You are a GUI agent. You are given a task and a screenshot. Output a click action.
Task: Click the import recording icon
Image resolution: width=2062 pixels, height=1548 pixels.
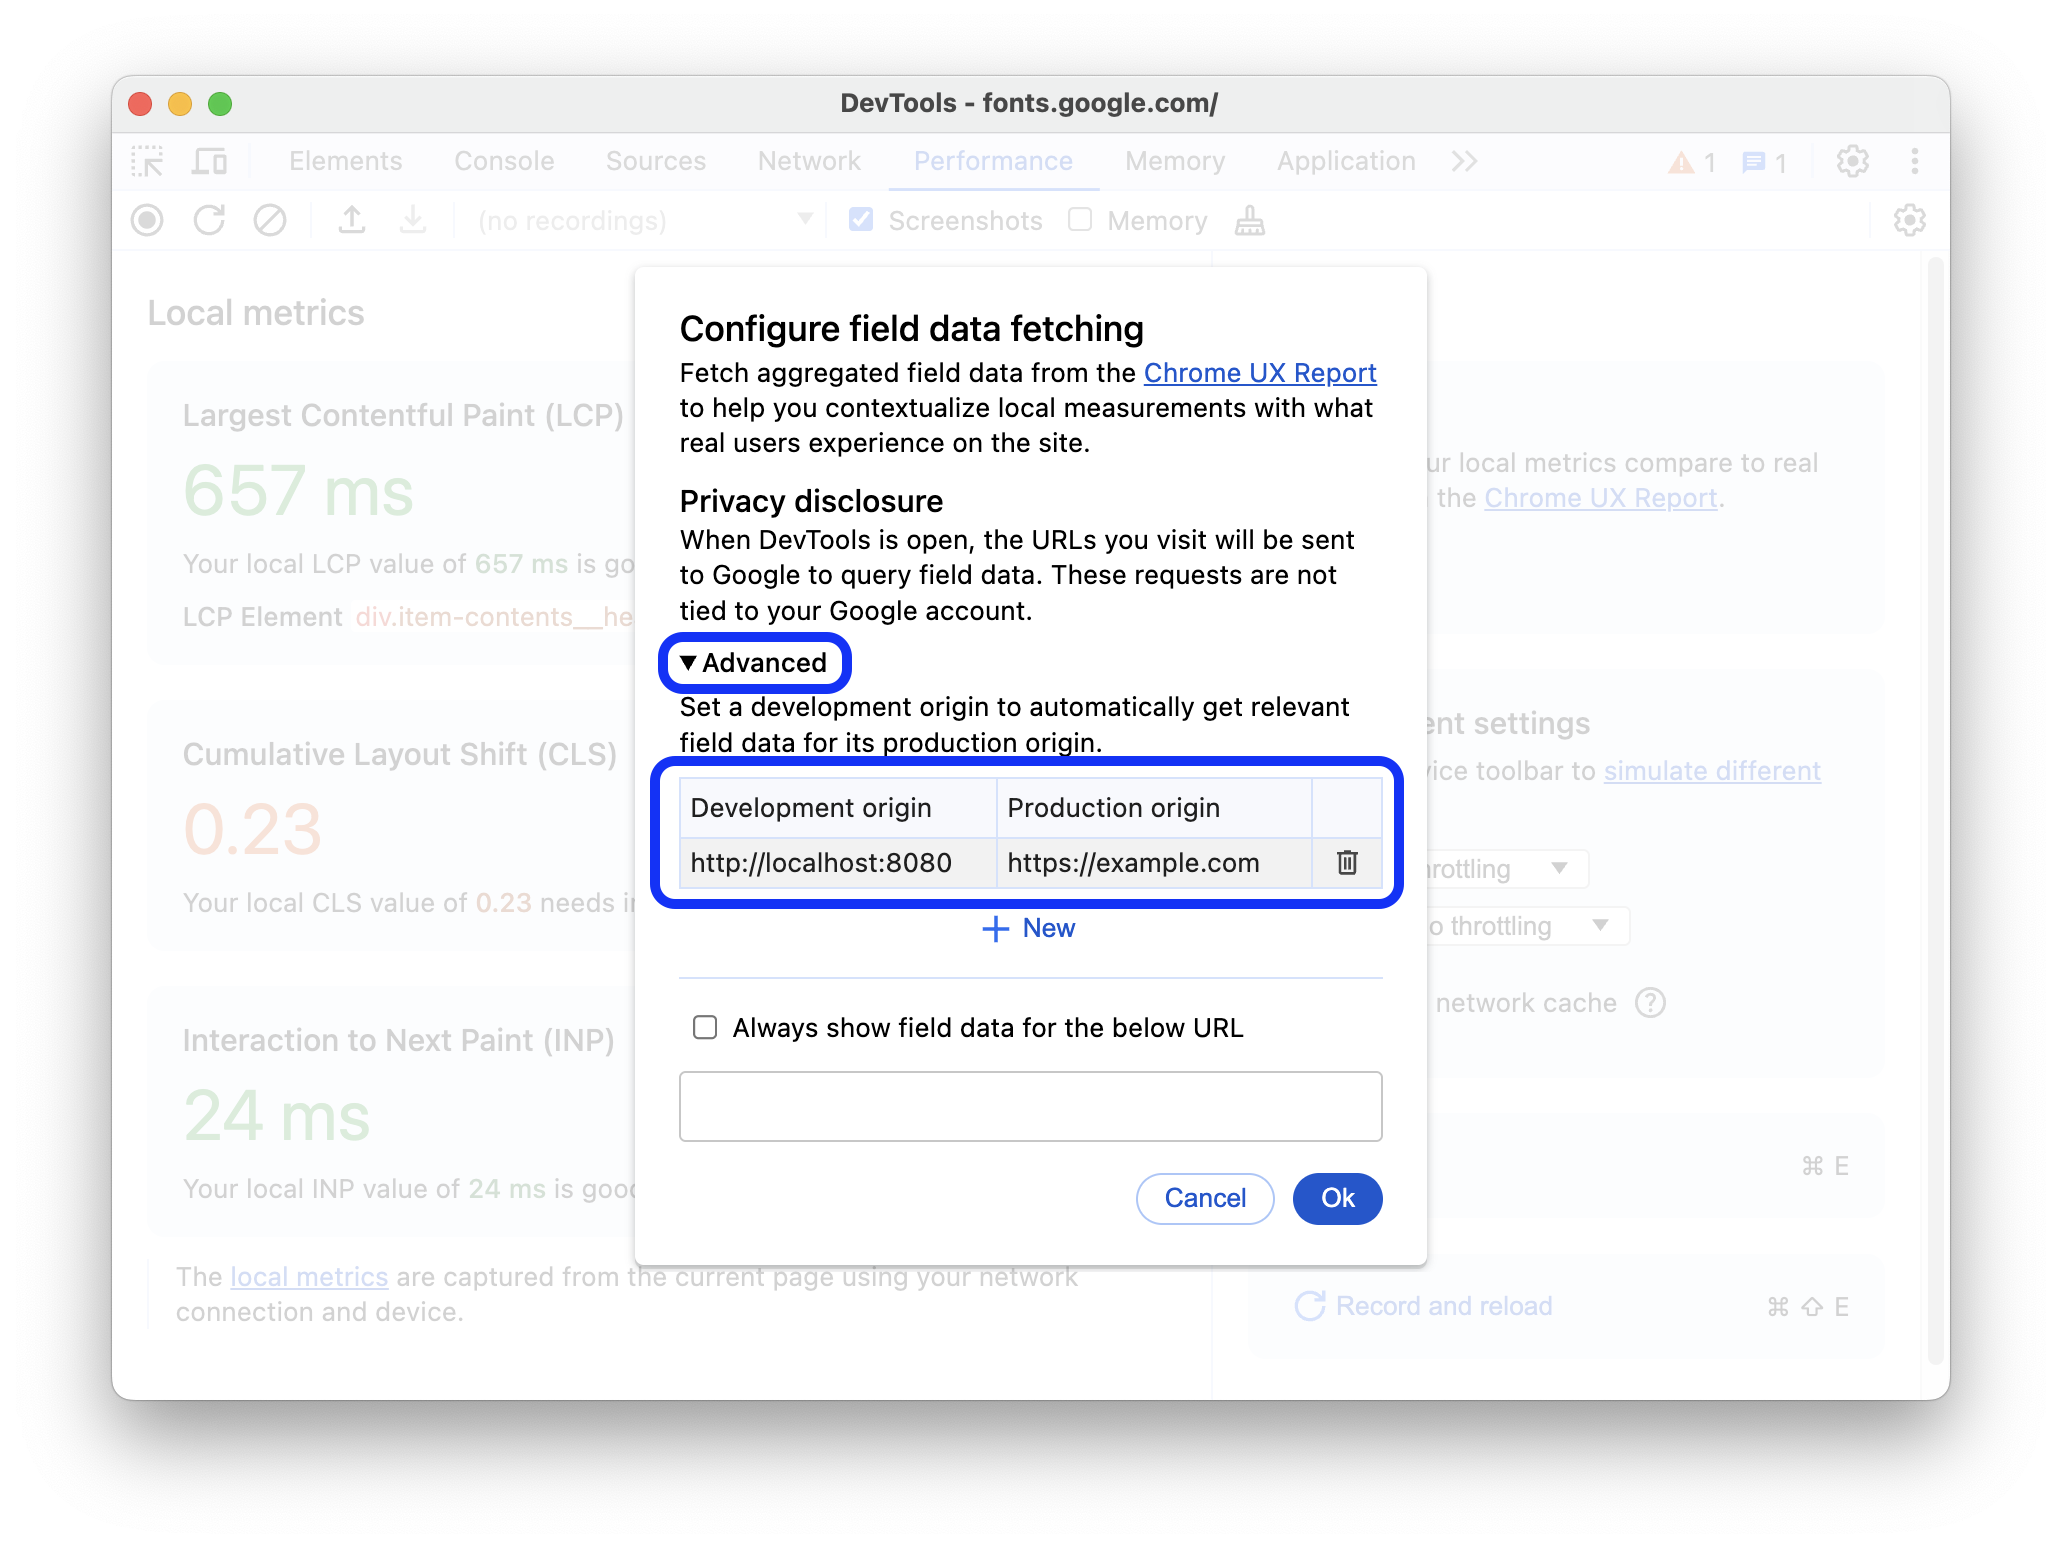coord(415,223)
